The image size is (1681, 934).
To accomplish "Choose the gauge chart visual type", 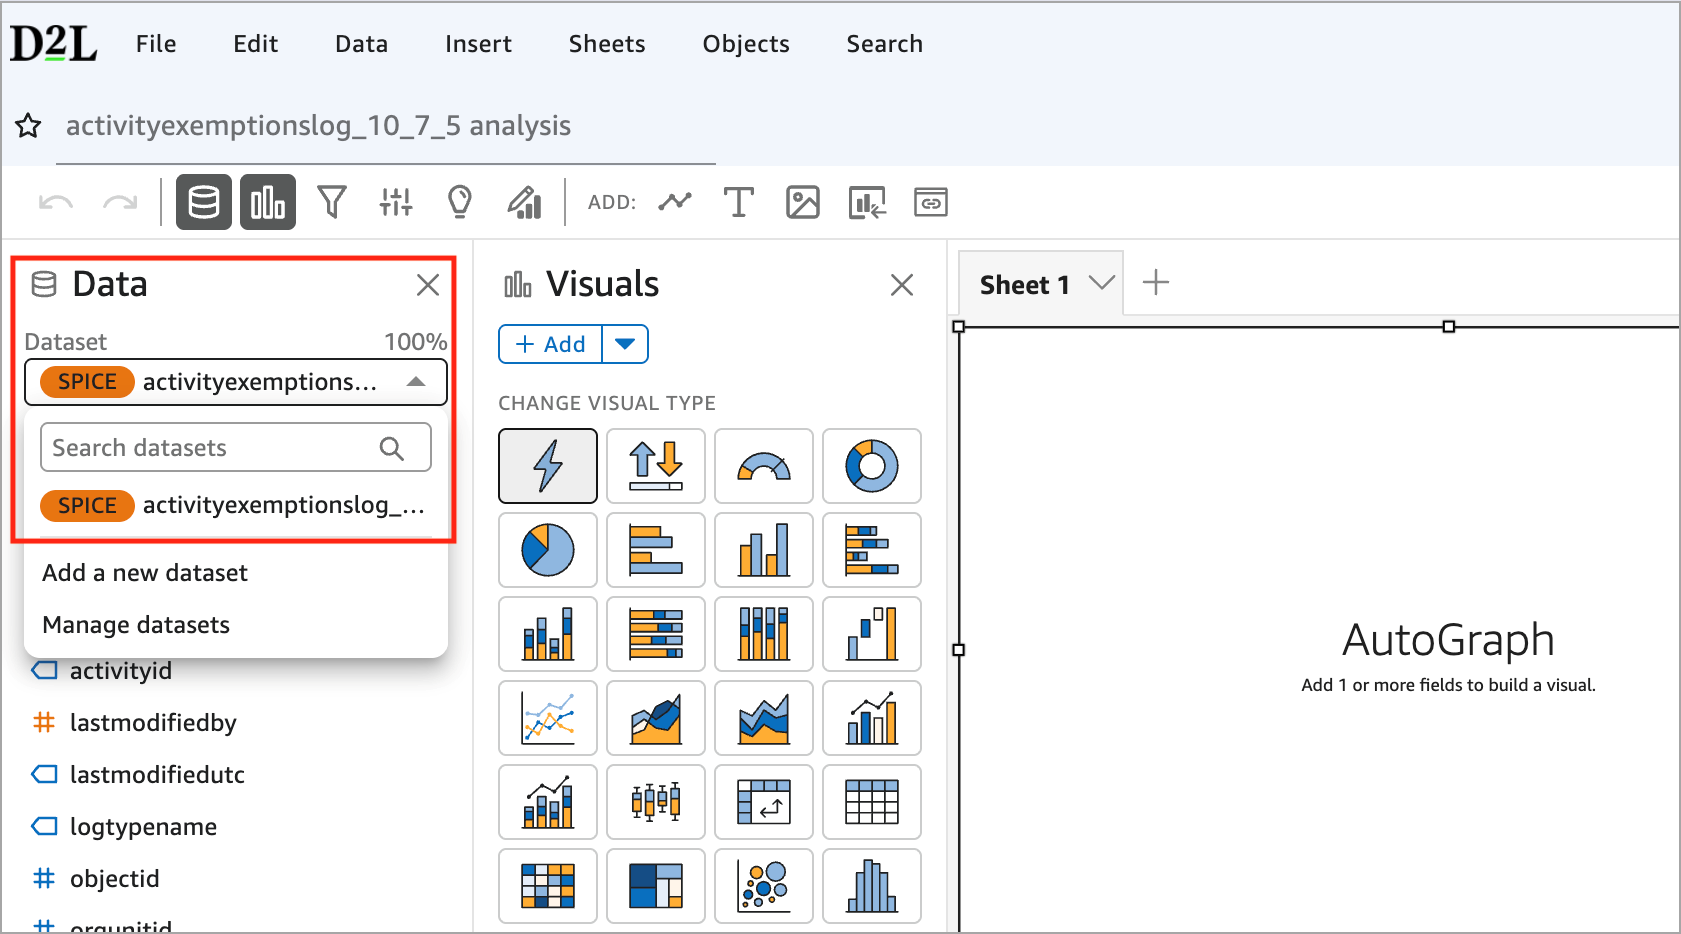I will (764, 466).
